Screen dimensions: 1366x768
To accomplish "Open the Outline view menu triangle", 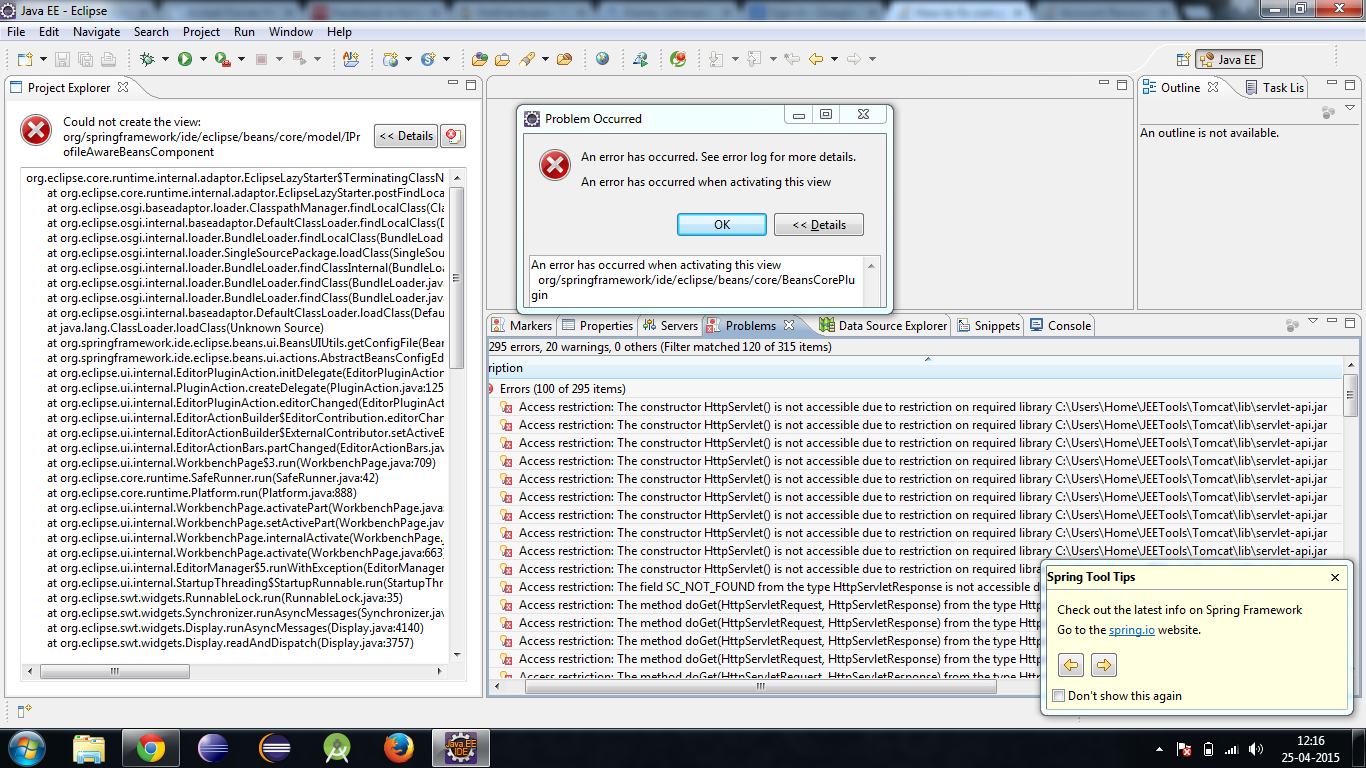I will 1350,109.
